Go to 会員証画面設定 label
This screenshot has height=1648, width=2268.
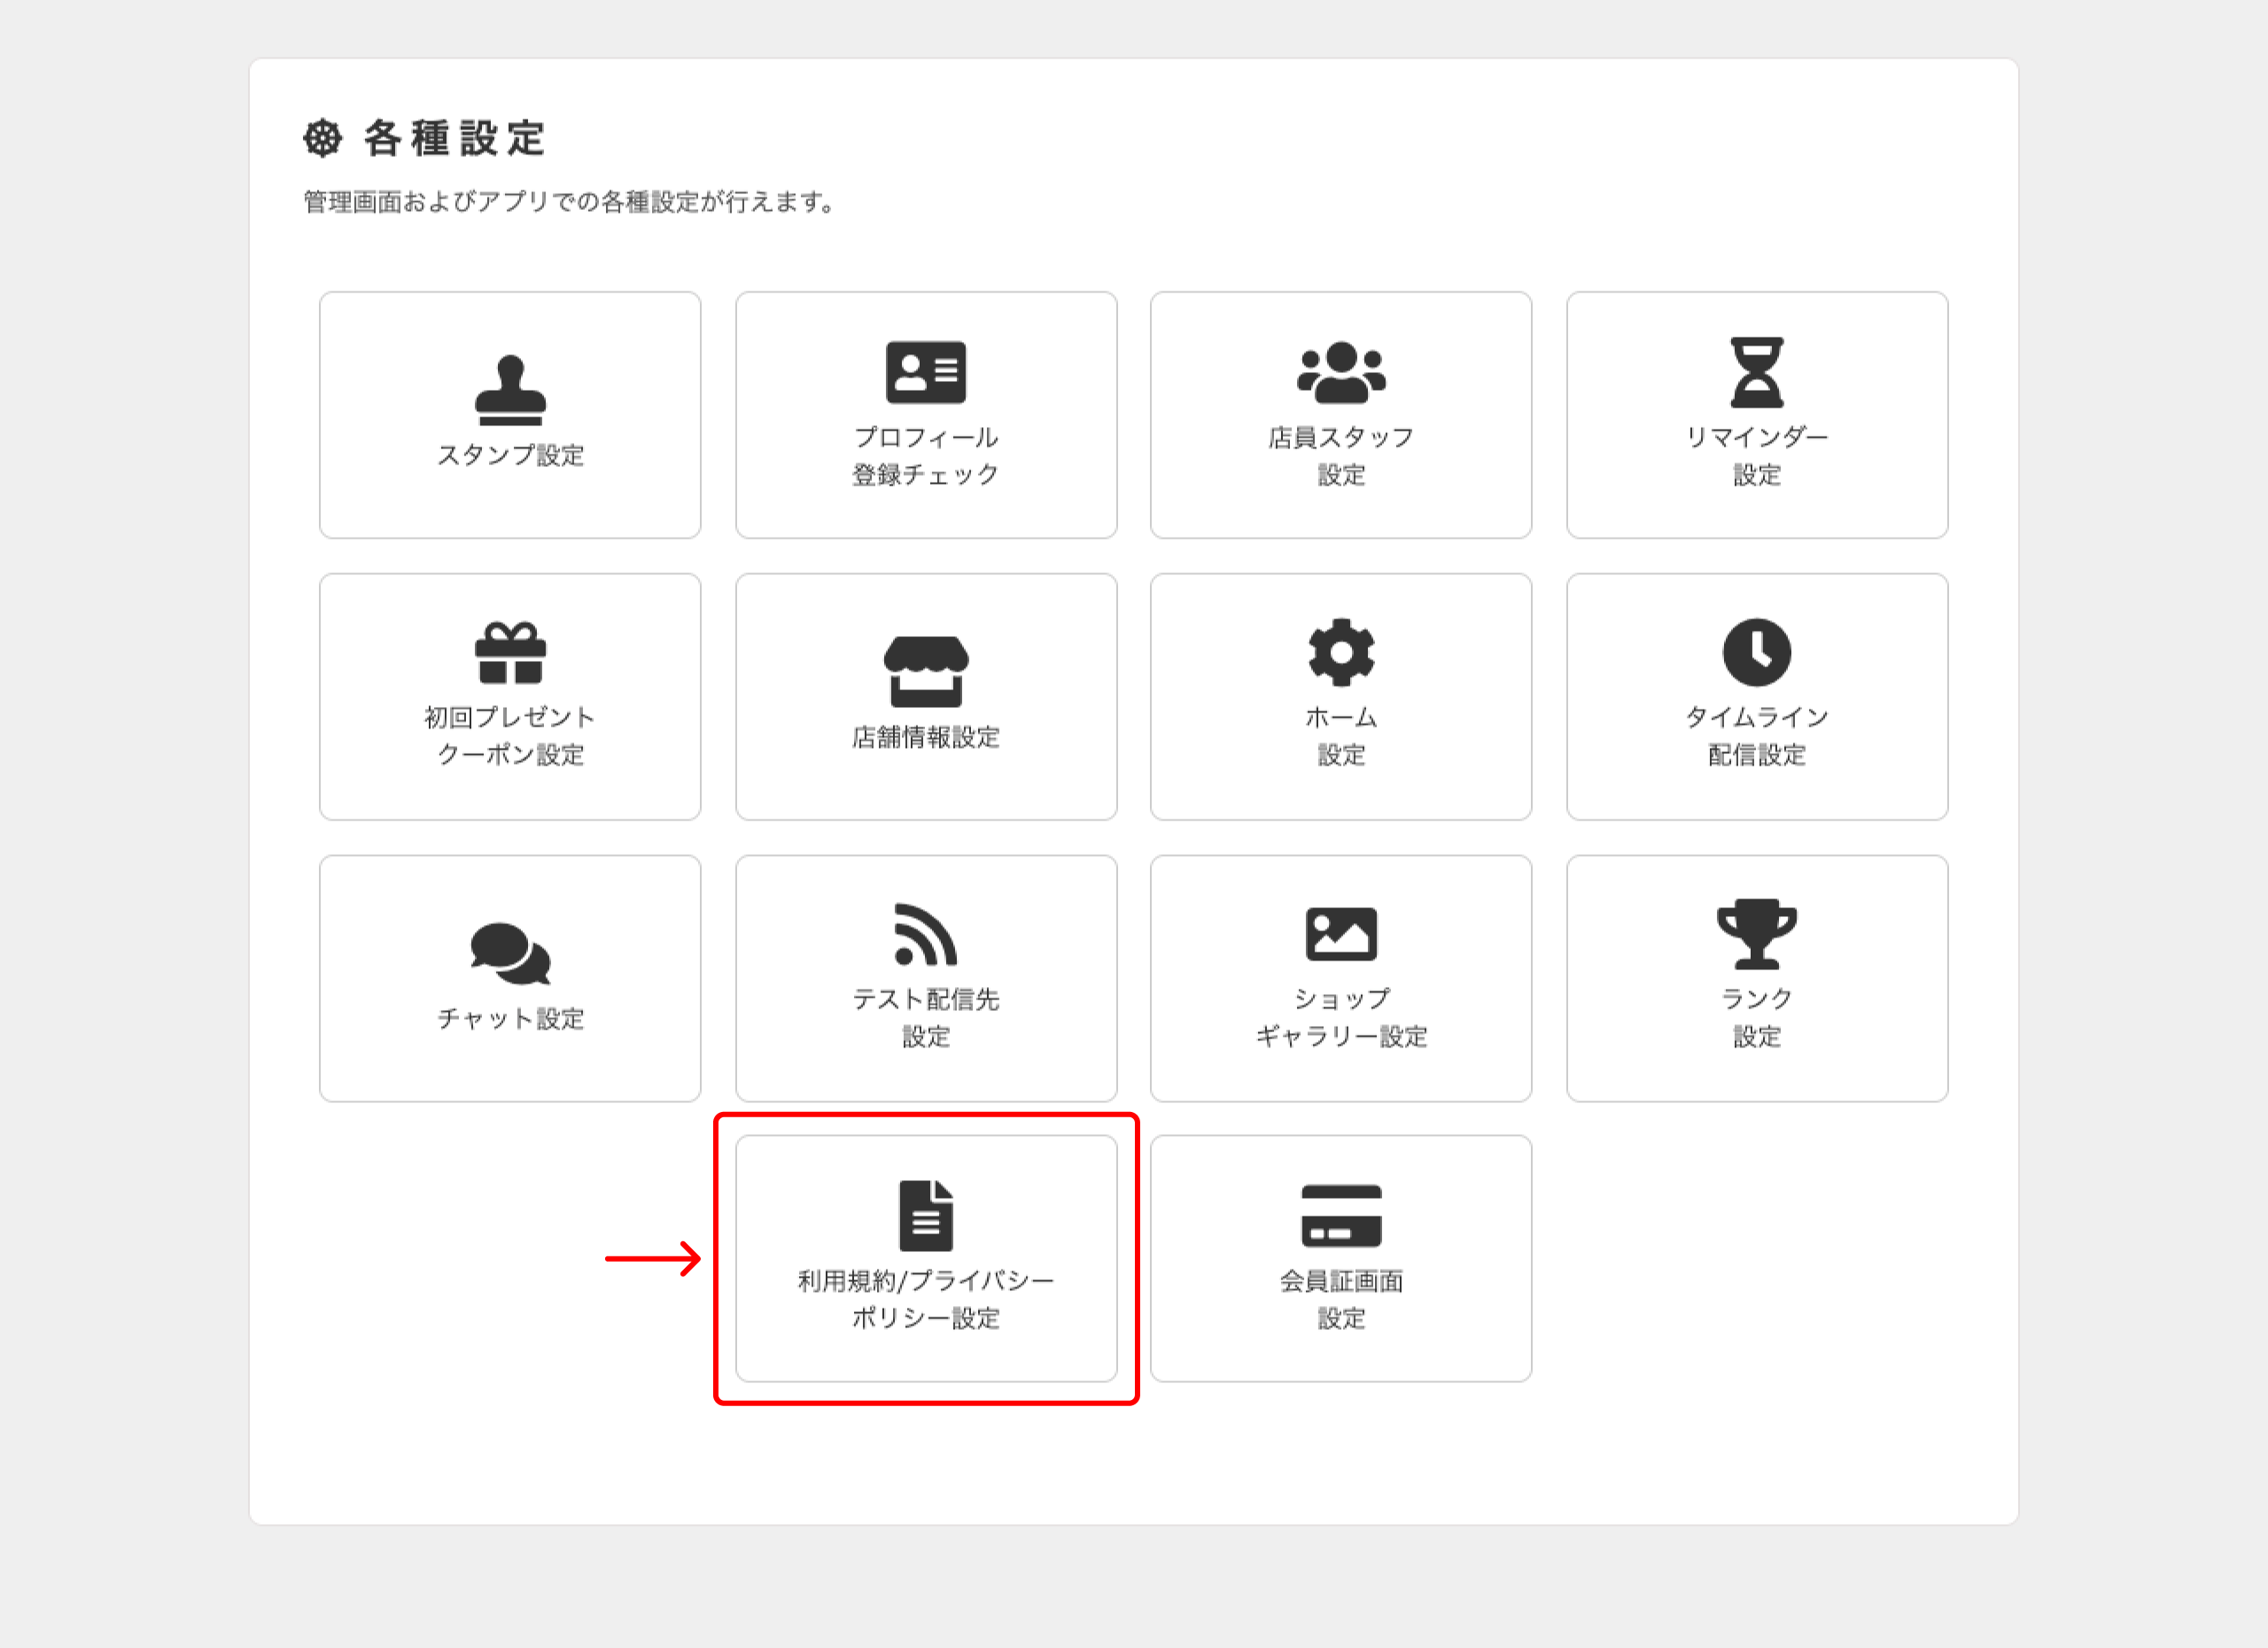tap(1341, 1300)
